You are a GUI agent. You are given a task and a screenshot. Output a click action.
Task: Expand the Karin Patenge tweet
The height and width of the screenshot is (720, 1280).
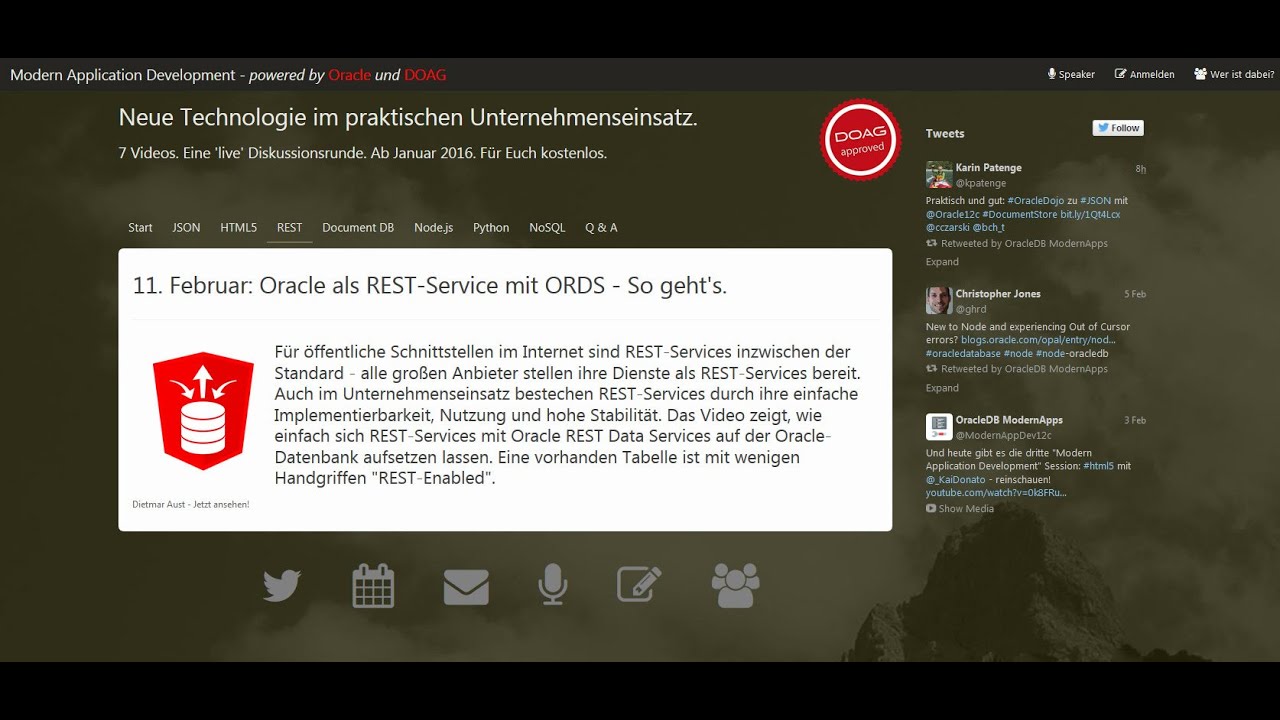pos(942,262)
